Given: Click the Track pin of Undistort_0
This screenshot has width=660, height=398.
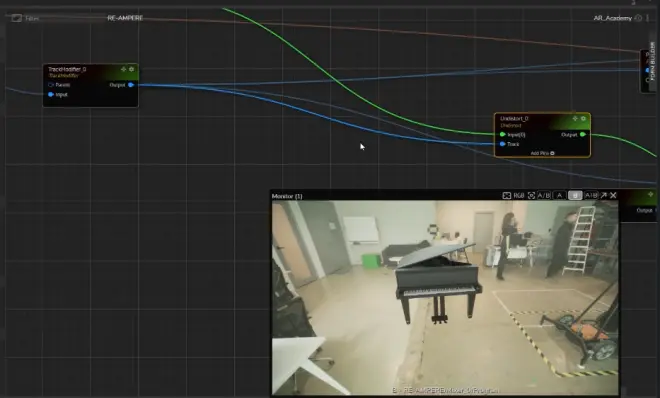Looking at the screenshot, I should pyautogui.click(x=502, y=144).
